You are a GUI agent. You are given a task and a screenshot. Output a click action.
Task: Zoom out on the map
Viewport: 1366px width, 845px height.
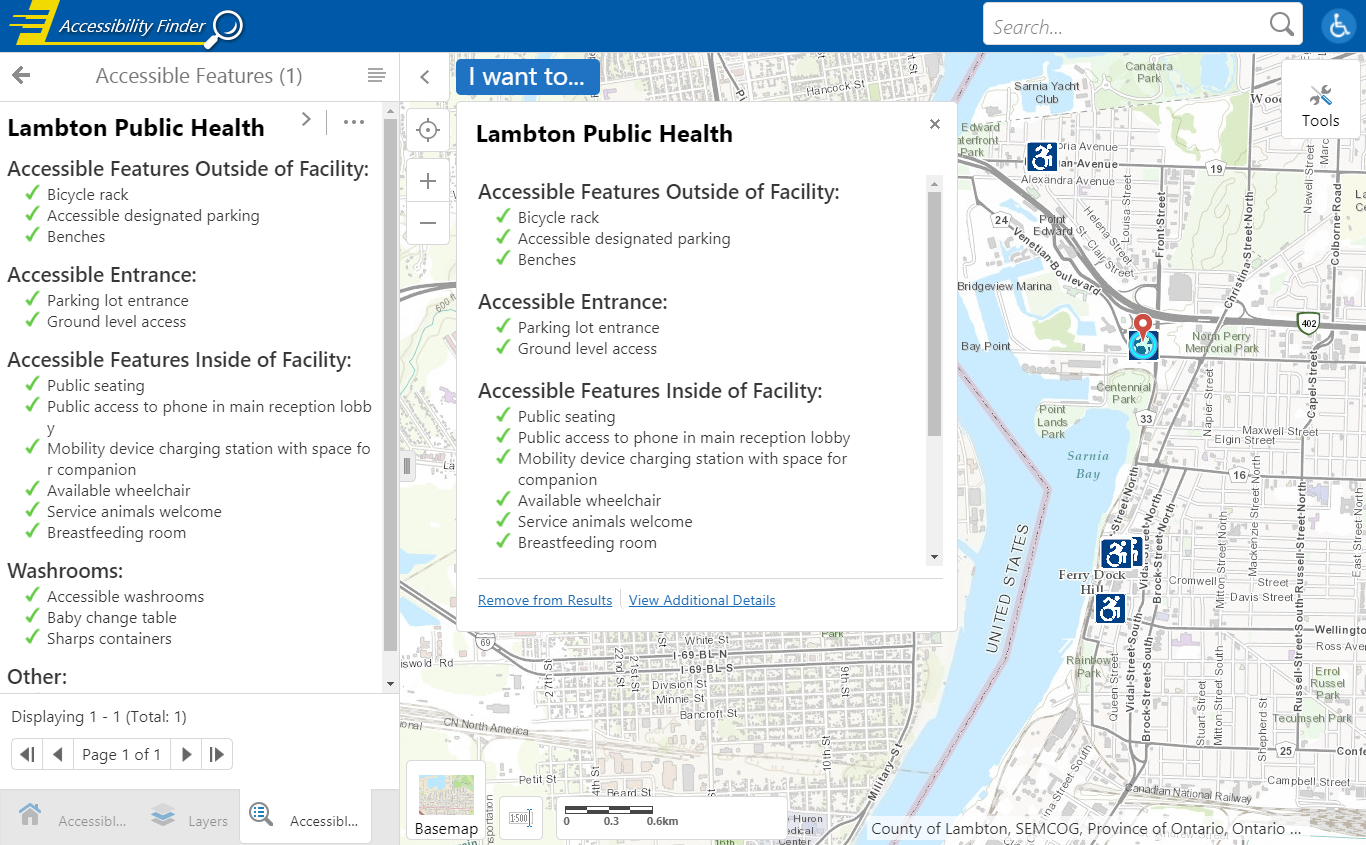(x=428, y=223)
